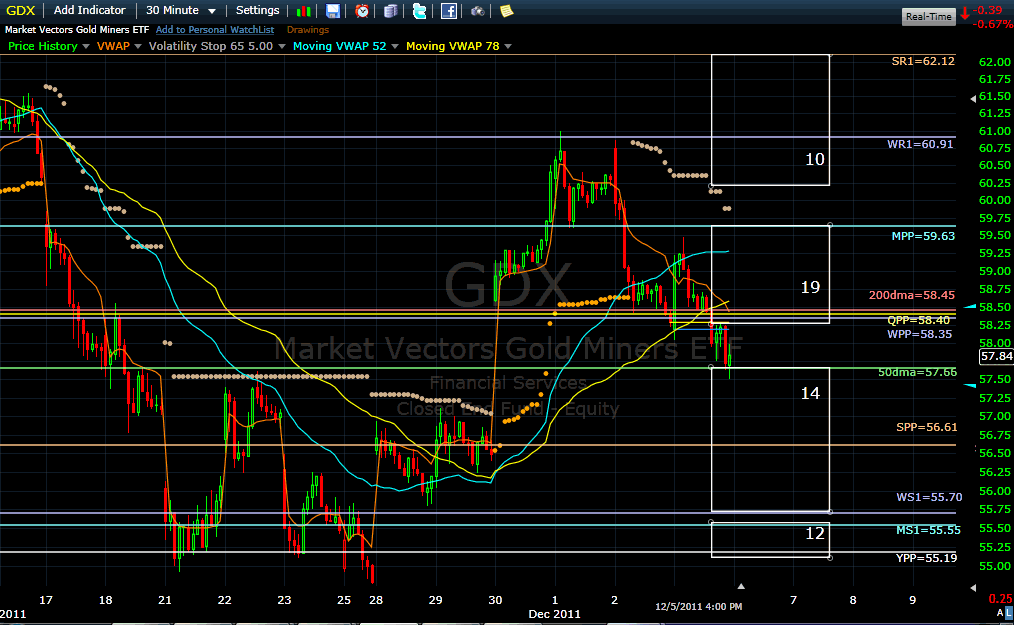Click the WR1=60.91 pivot label
The width and height of the screenshot is (1014, 625).
(x=920, y=144)
